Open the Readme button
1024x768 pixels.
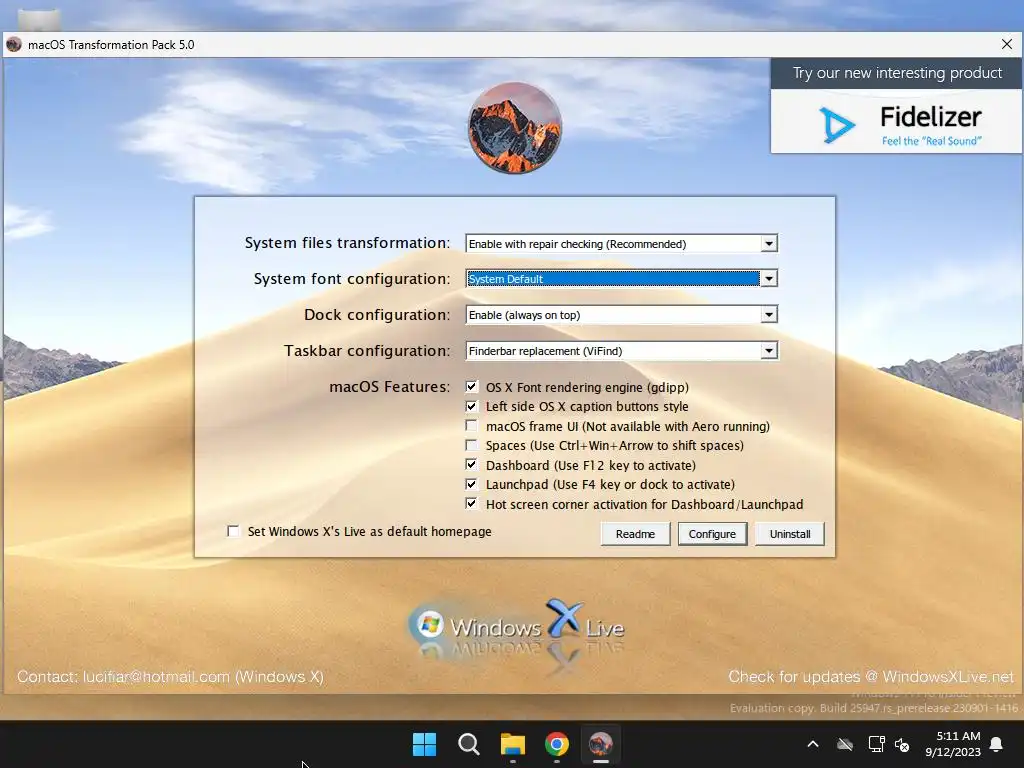635,534
